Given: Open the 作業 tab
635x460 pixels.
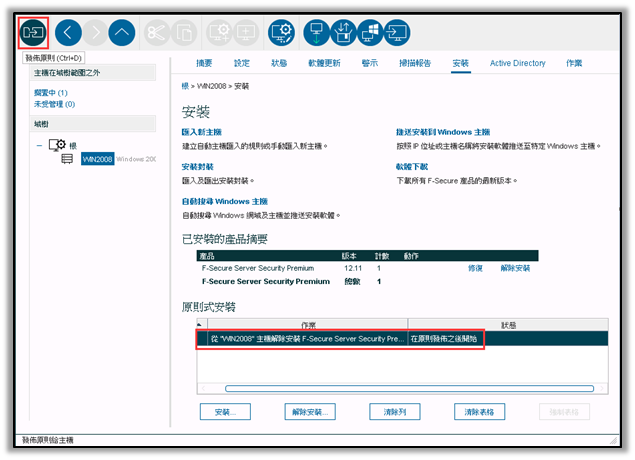Looking at the screenshot, I should tap(574, 63).
